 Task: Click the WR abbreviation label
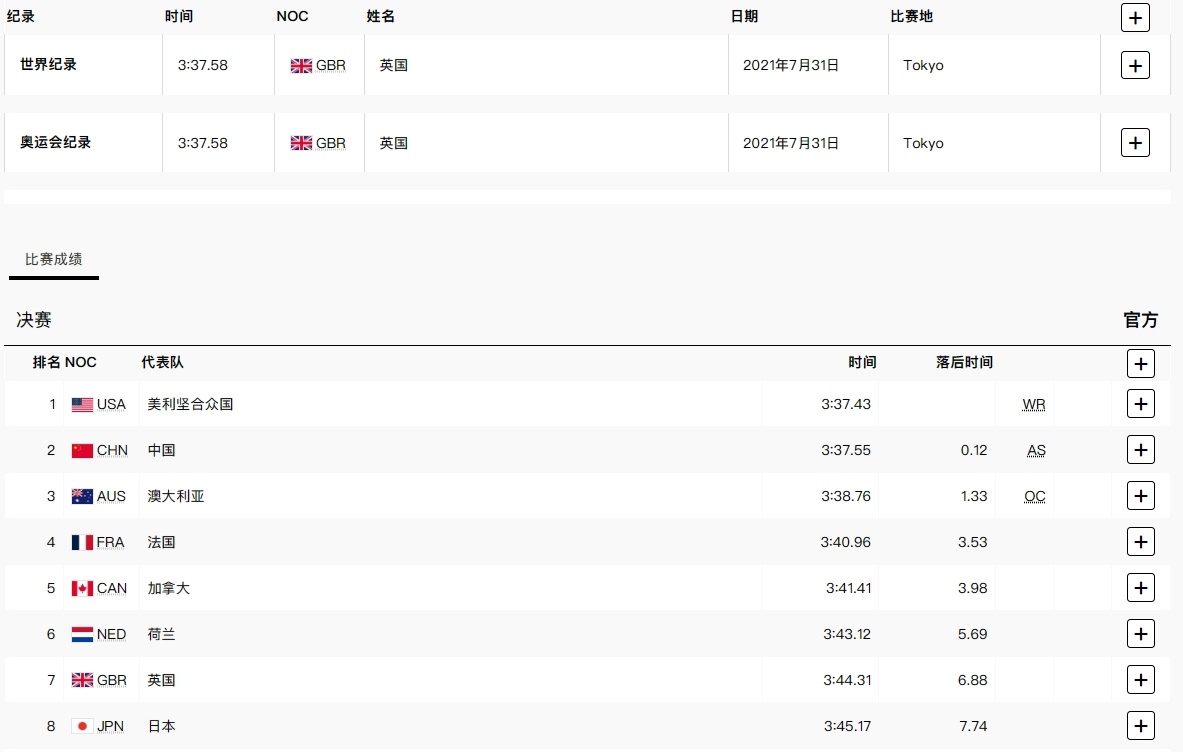click(x=1034, y=405)
